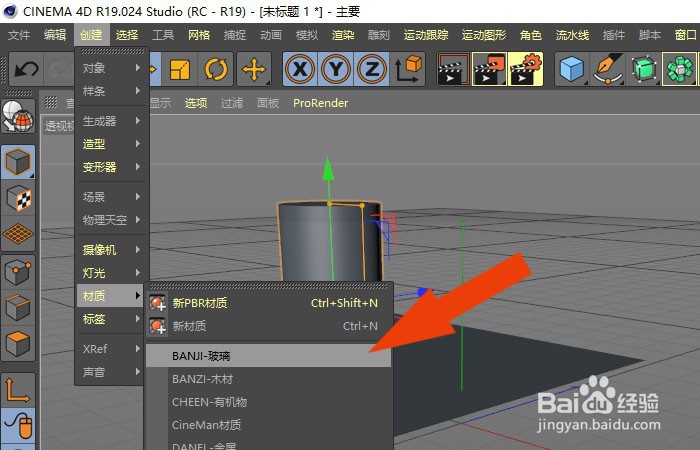This screenshot has width=700, height=450.
Task: Expand the 对象 submenu
Action: coord(112,68)
